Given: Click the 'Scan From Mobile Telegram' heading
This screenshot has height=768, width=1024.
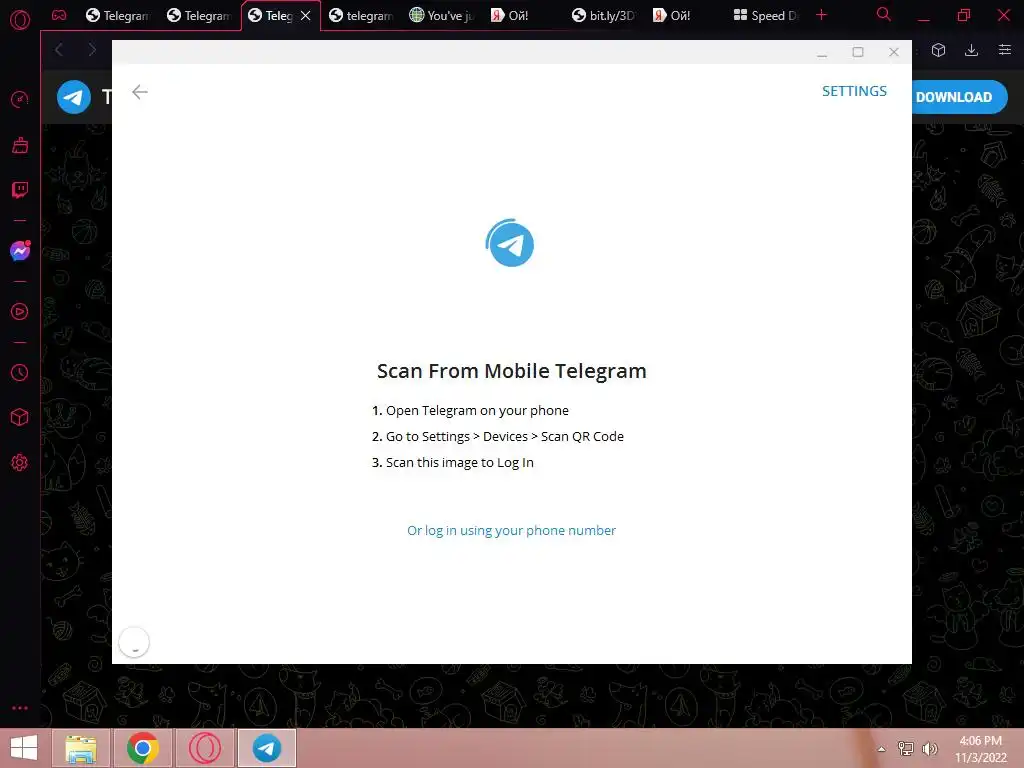Looking at the screenshot, I should tap(511, 371).
